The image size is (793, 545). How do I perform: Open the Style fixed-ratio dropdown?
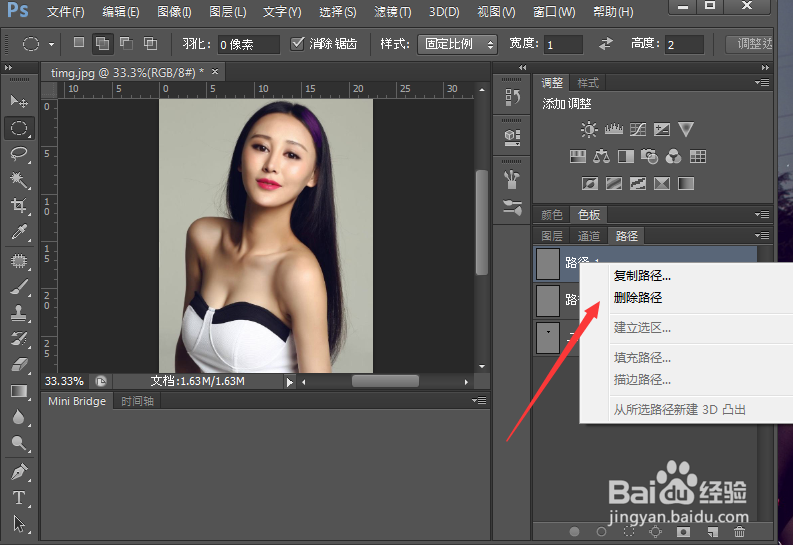tap(457, 44)
